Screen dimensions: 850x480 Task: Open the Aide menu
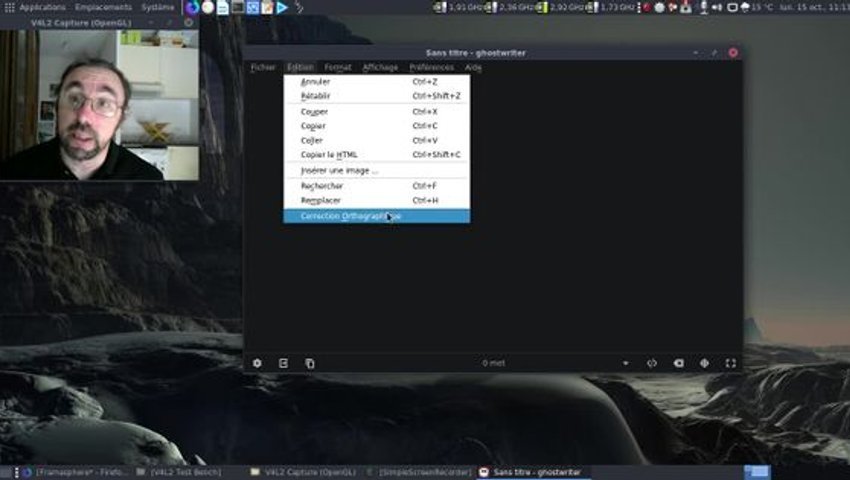(x=473, y=67)
